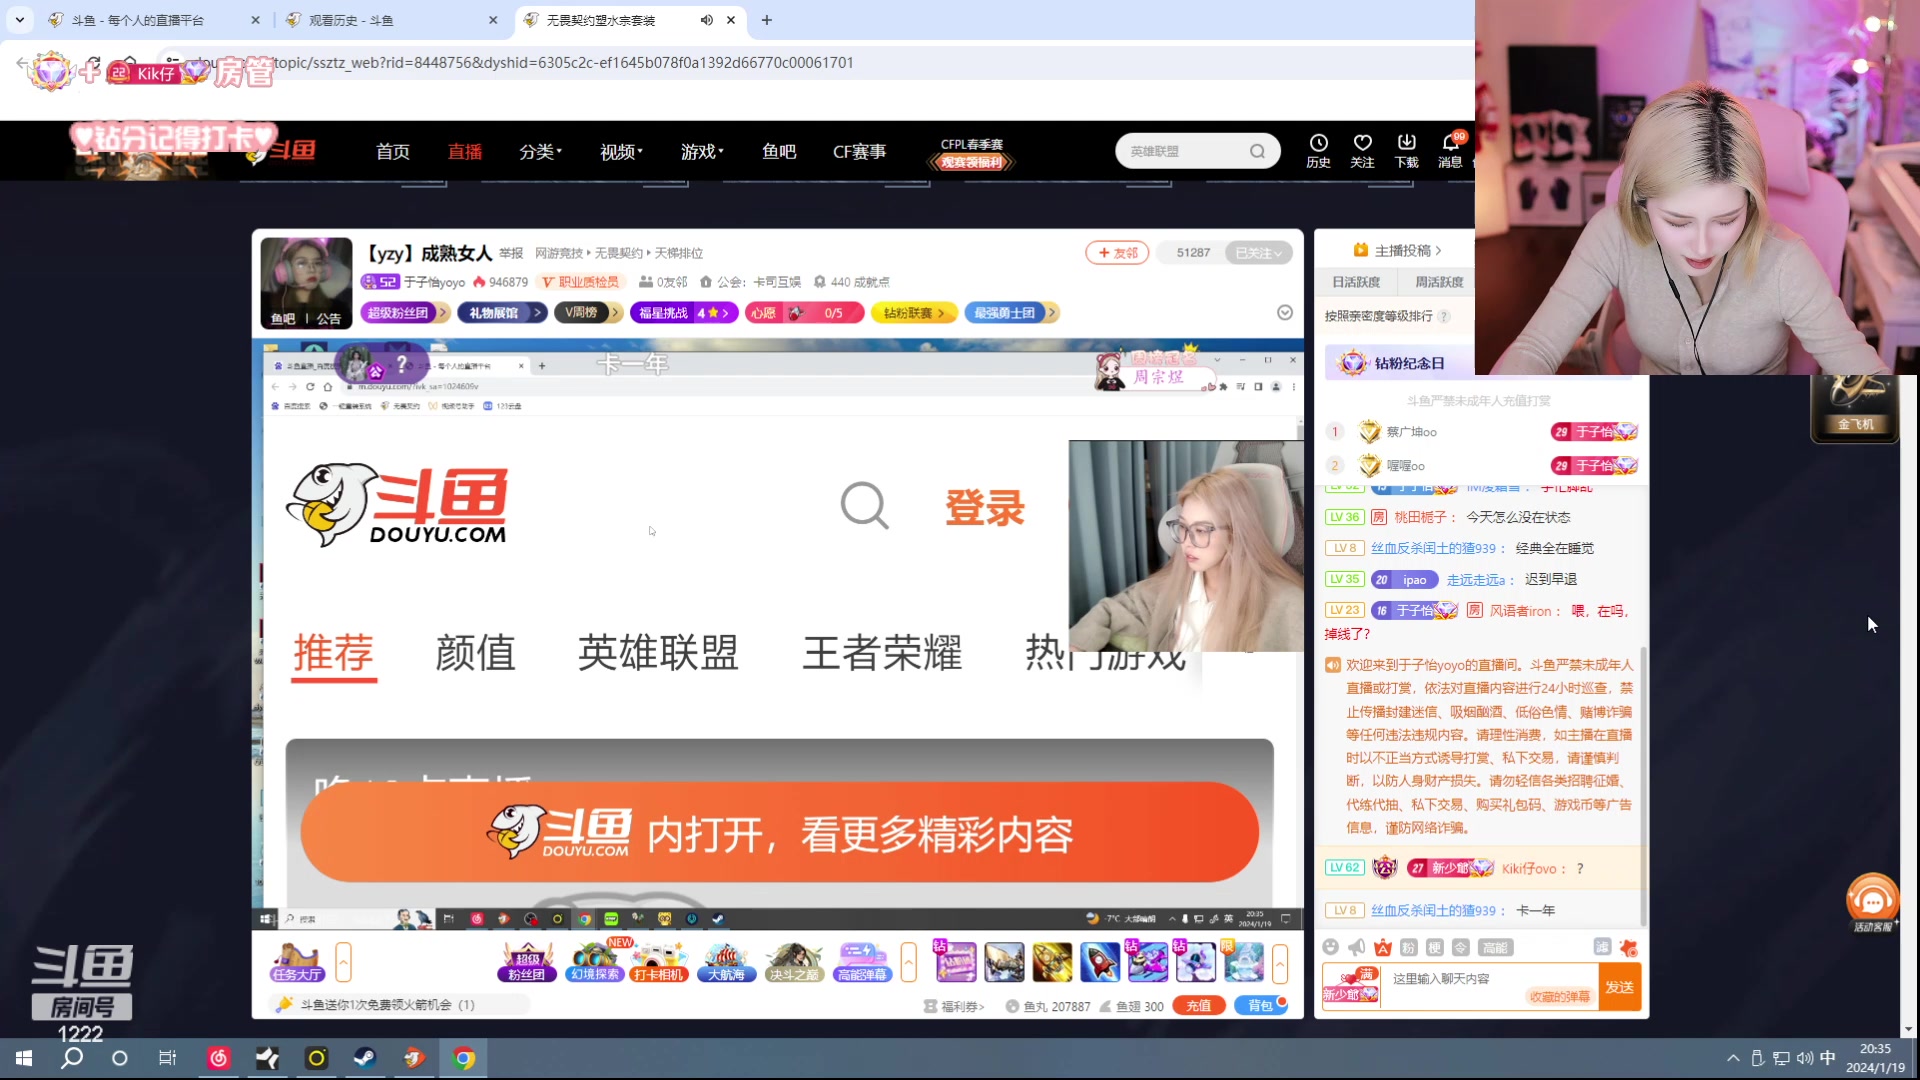Viewport: 1920px width, 1080px height.
Task: Open Chrome from the Windows taskbar
Action: click(463, 1058)
